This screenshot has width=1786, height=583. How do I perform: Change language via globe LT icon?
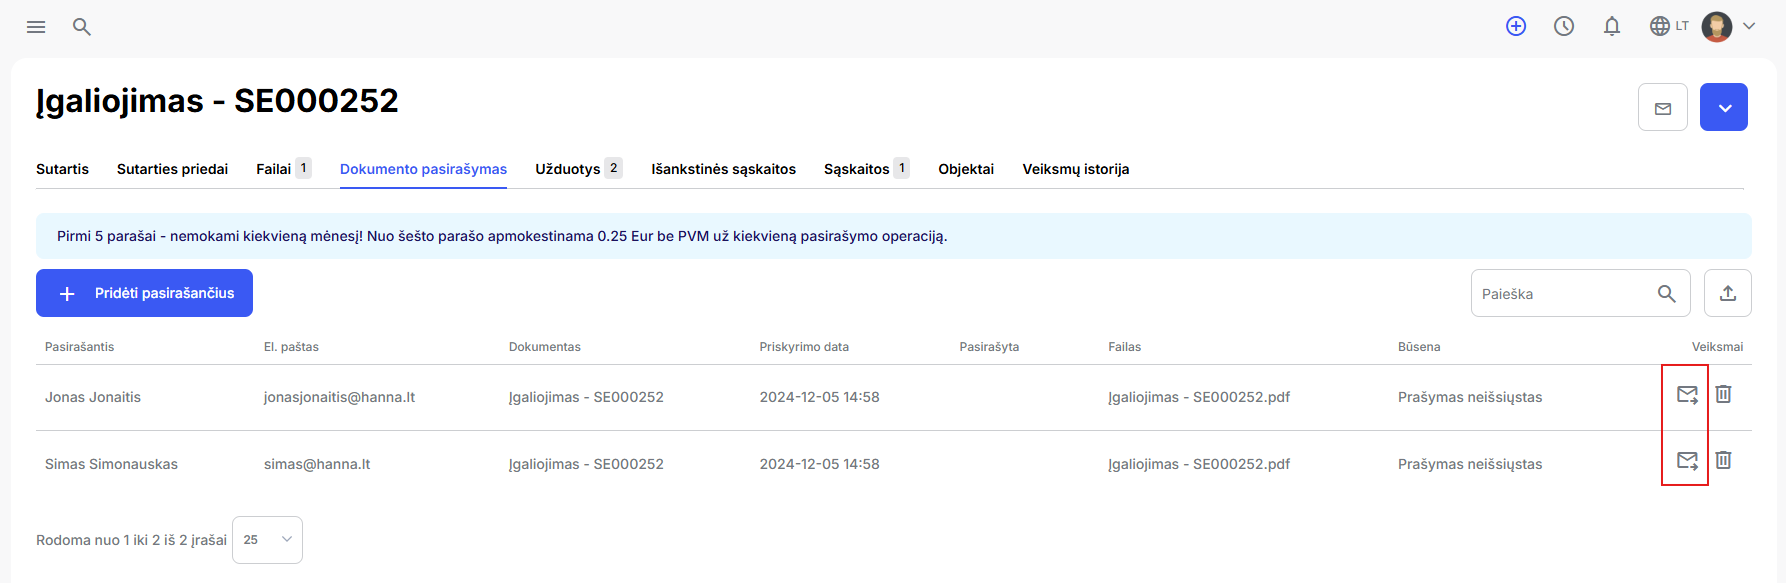[1669, 26]
